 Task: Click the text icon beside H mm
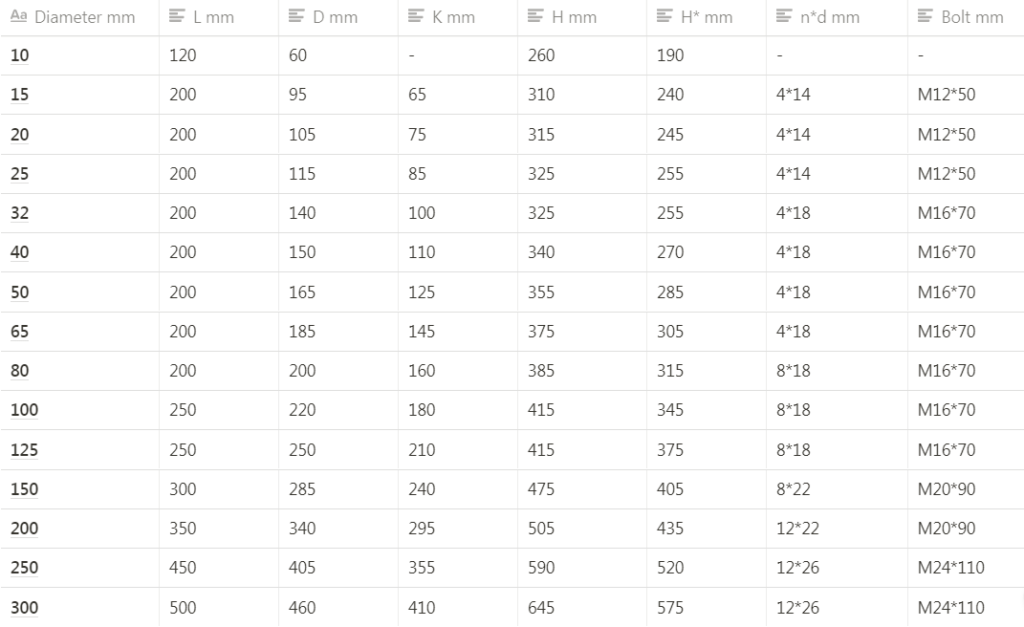[x=535, y=17]
